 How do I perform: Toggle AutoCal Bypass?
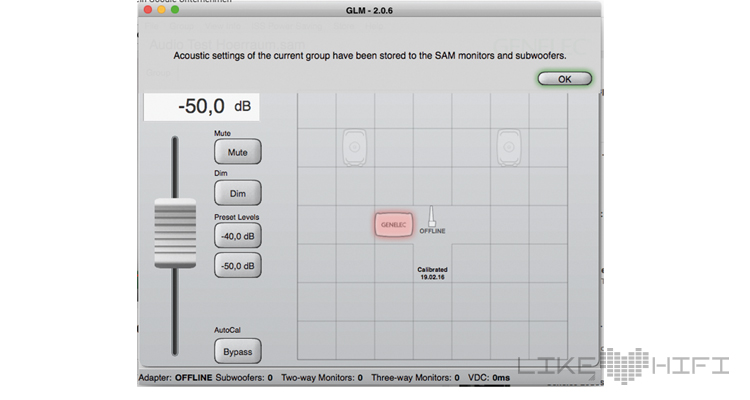click(x=238, y=352)
